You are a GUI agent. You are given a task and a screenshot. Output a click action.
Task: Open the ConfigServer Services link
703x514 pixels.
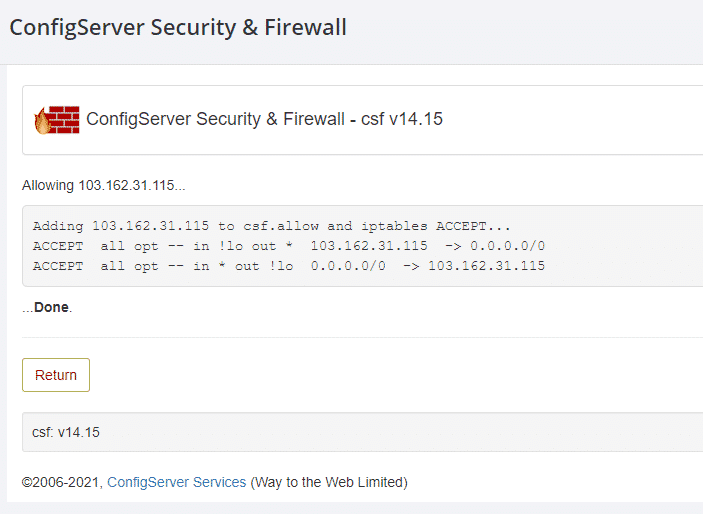[x=176, y=482]
